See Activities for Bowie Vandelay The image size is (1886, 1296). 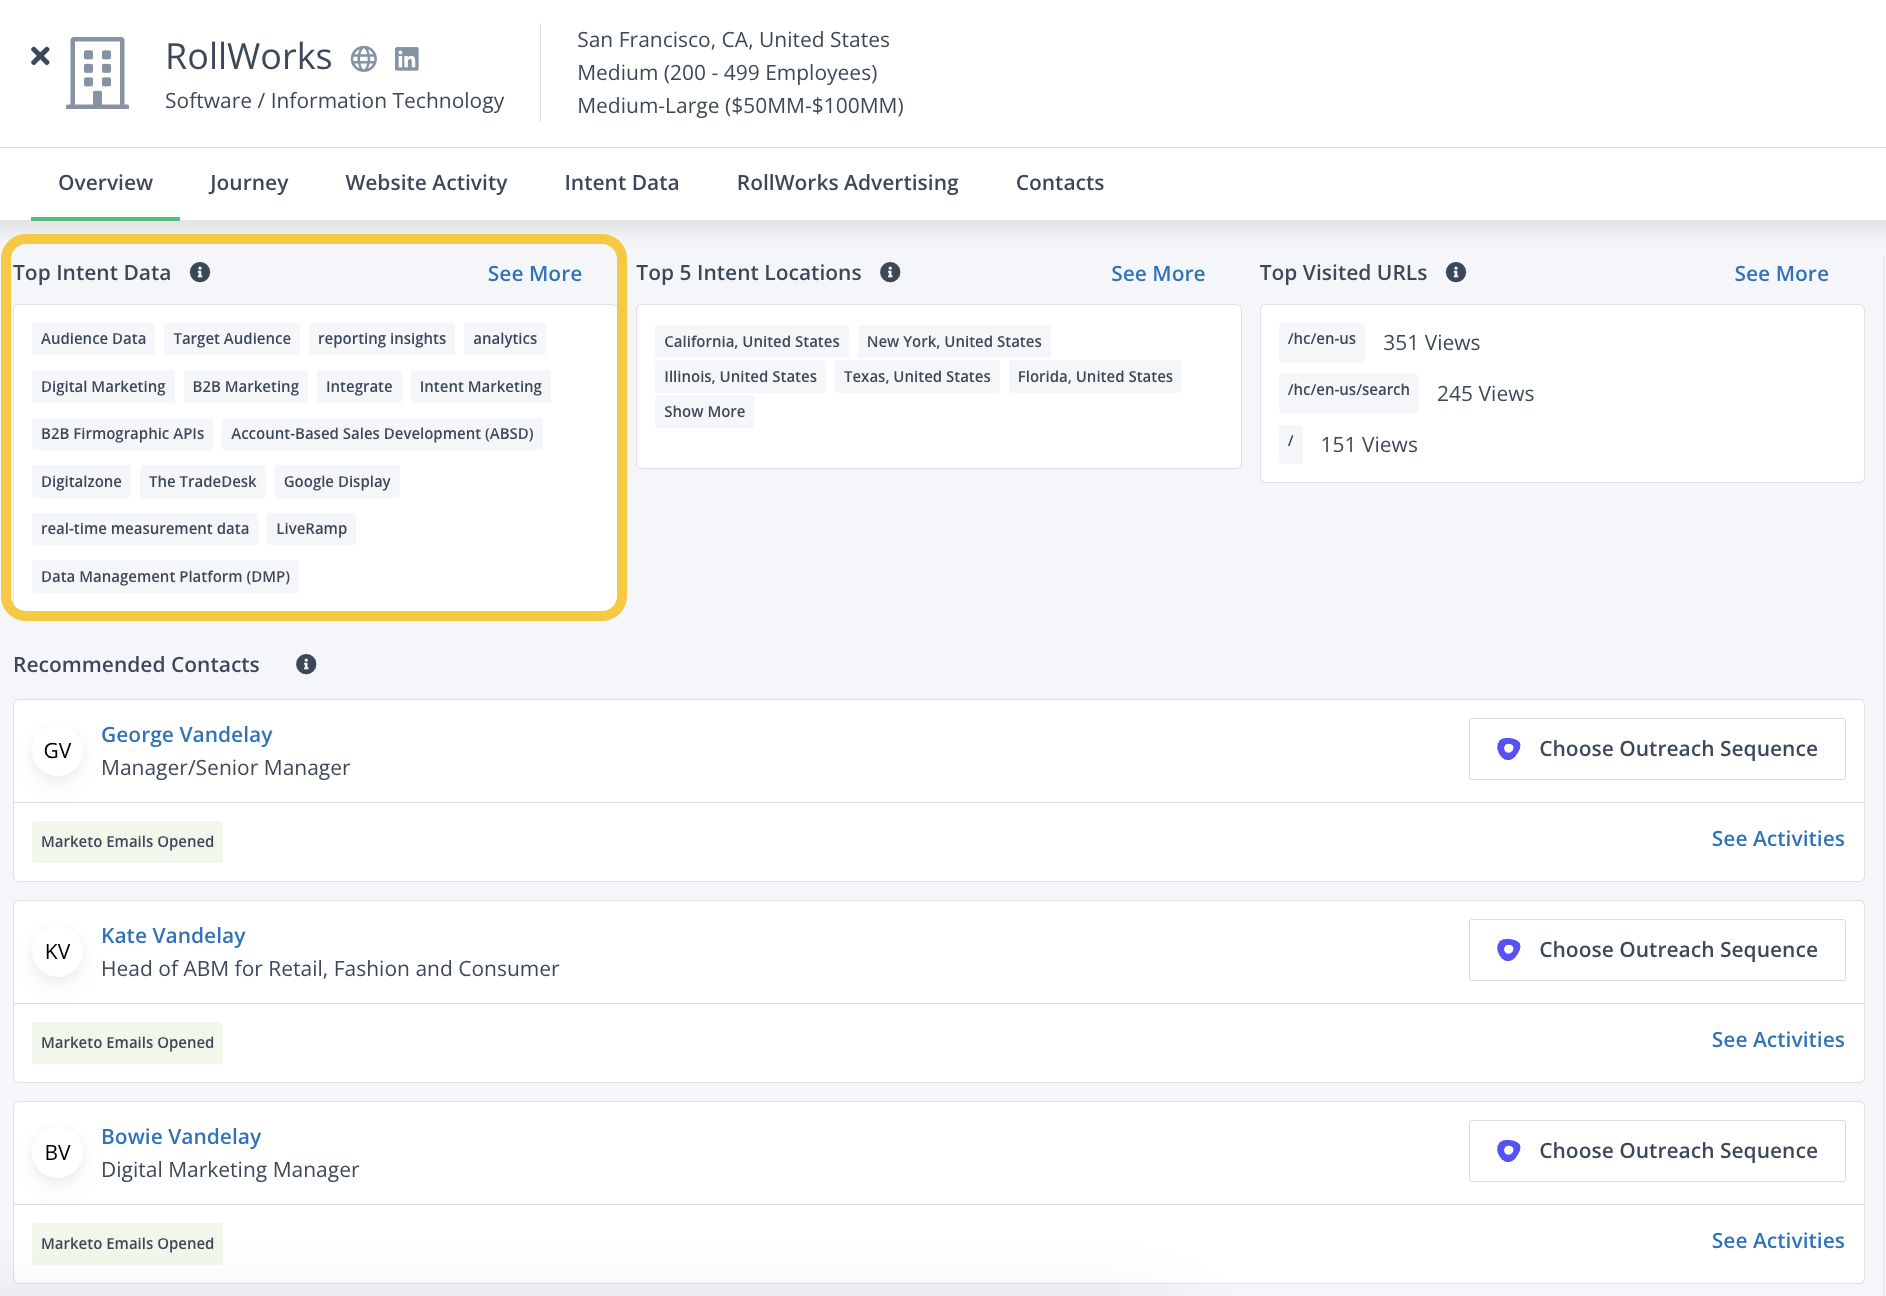pos(1778,1241)
